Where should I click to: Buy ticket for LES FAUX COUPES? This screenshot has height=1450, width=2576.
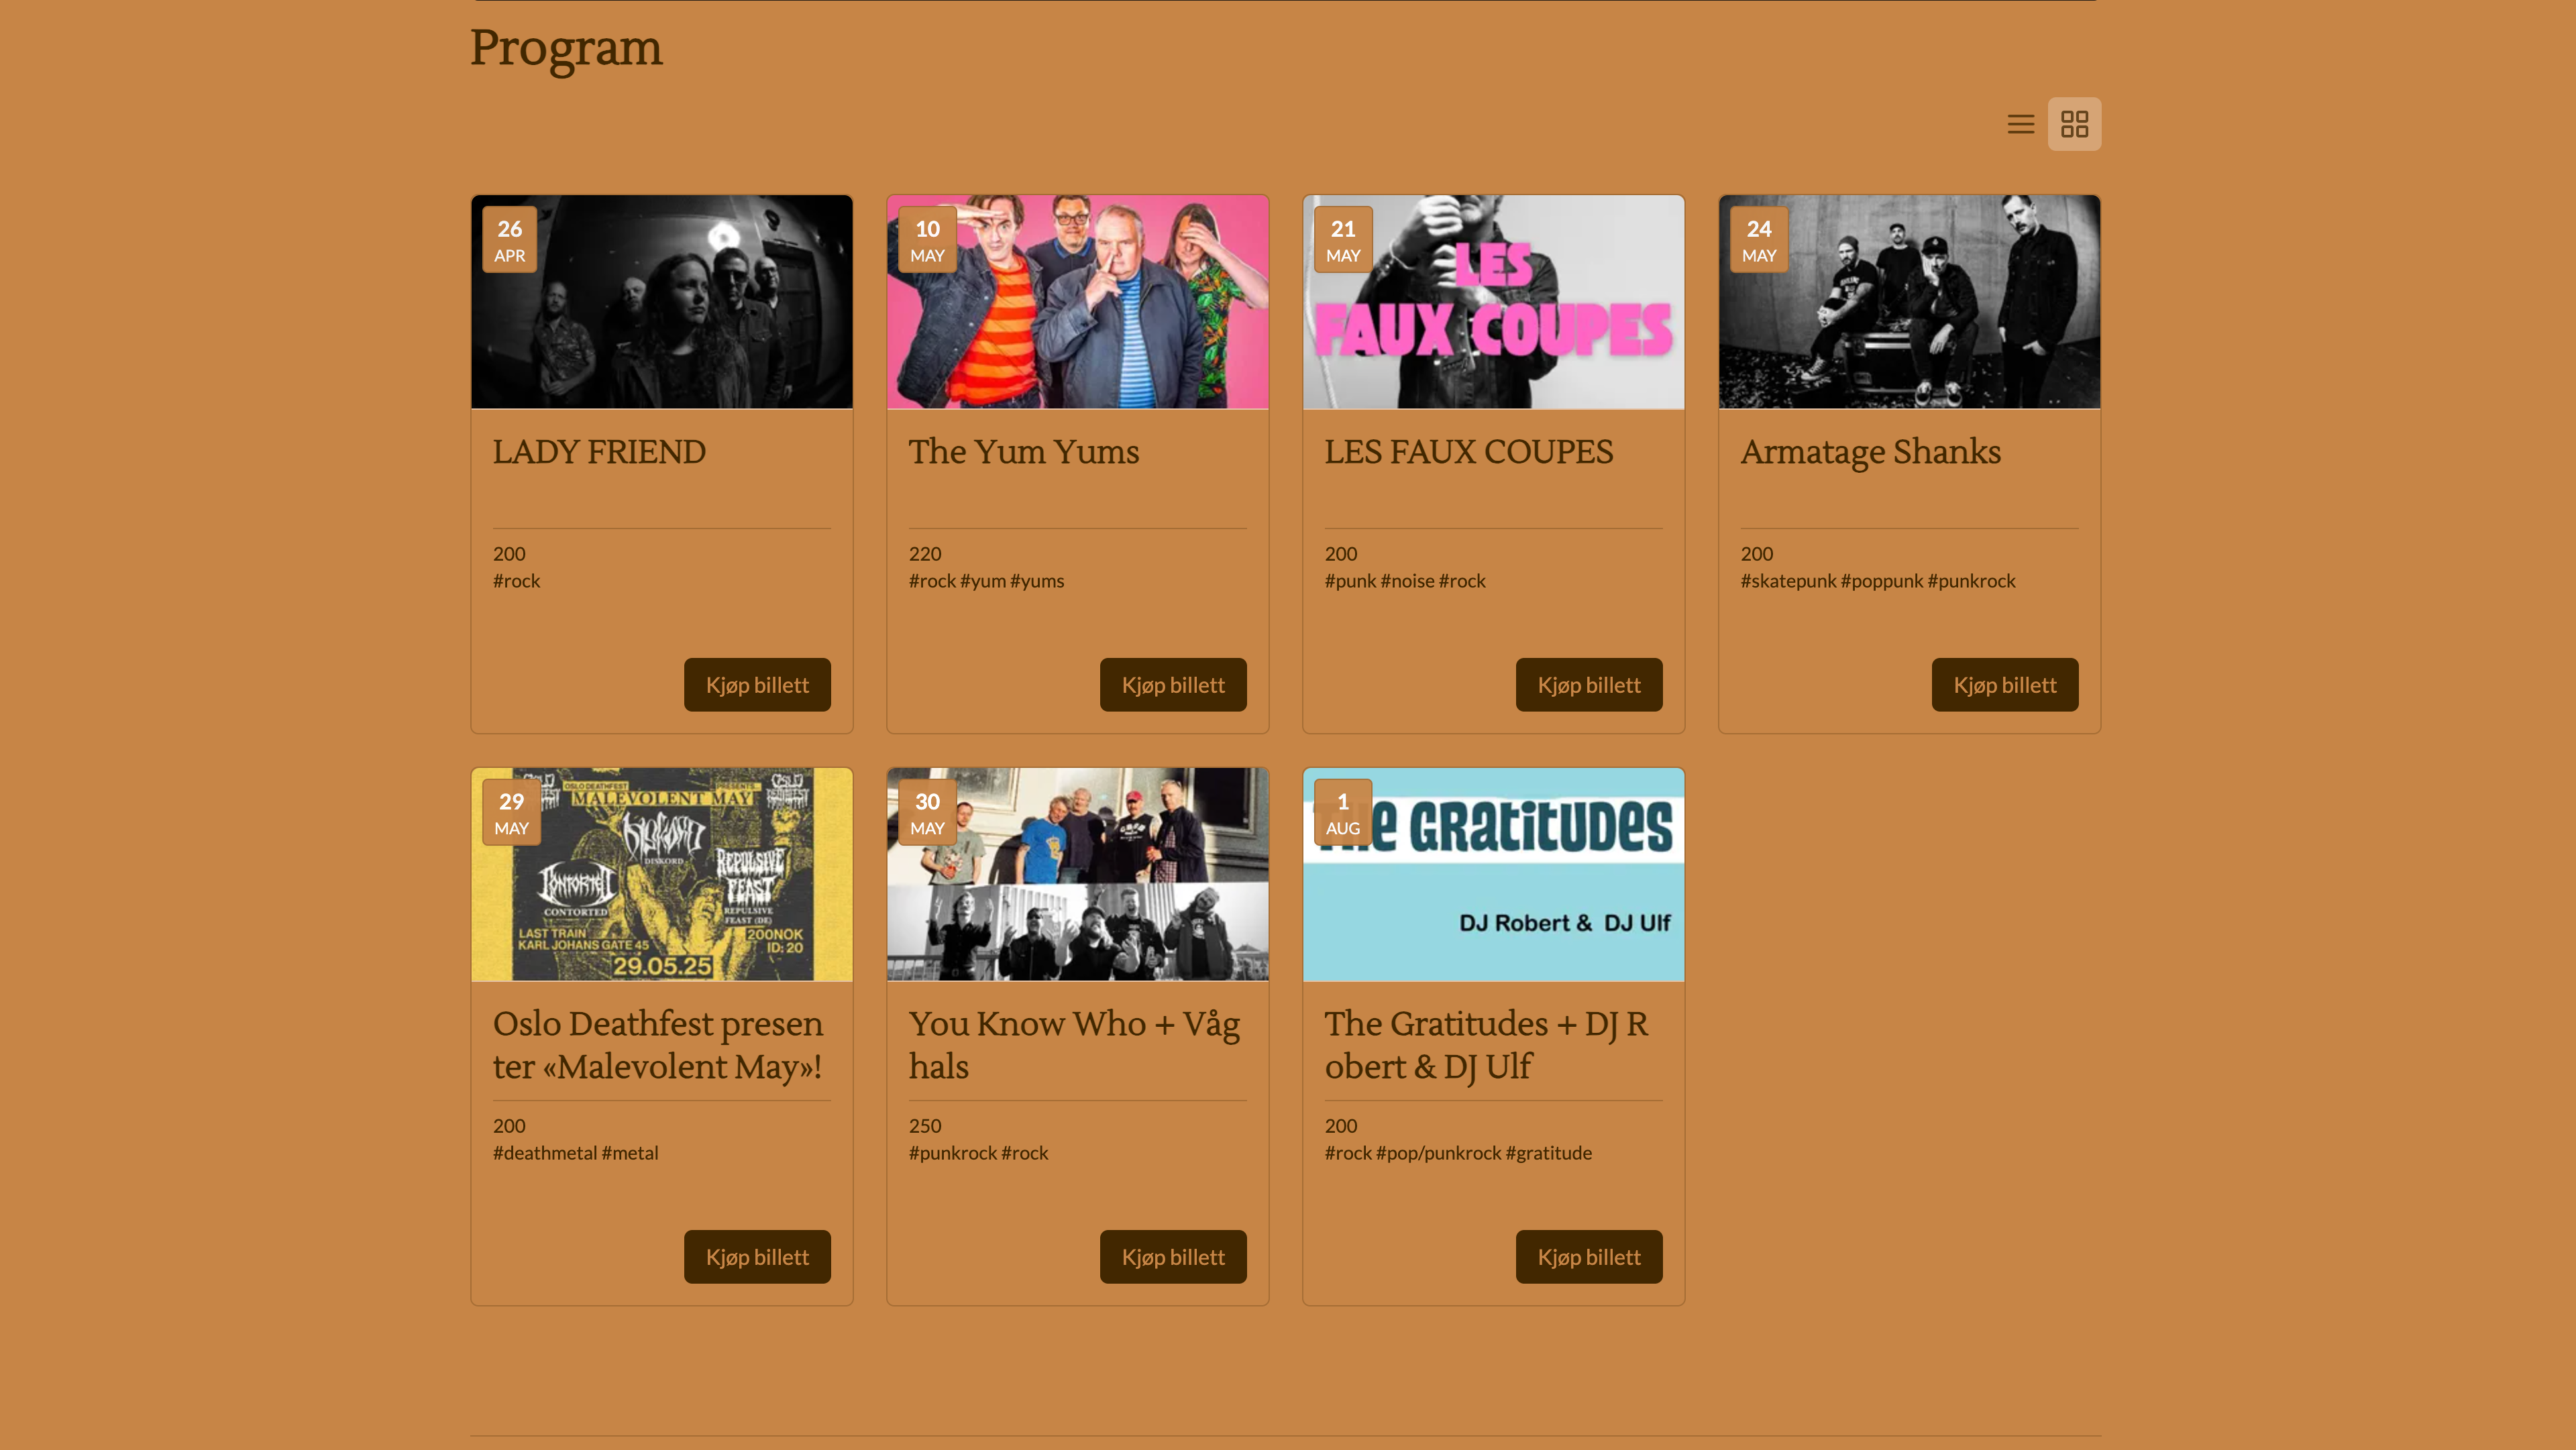1589,685
